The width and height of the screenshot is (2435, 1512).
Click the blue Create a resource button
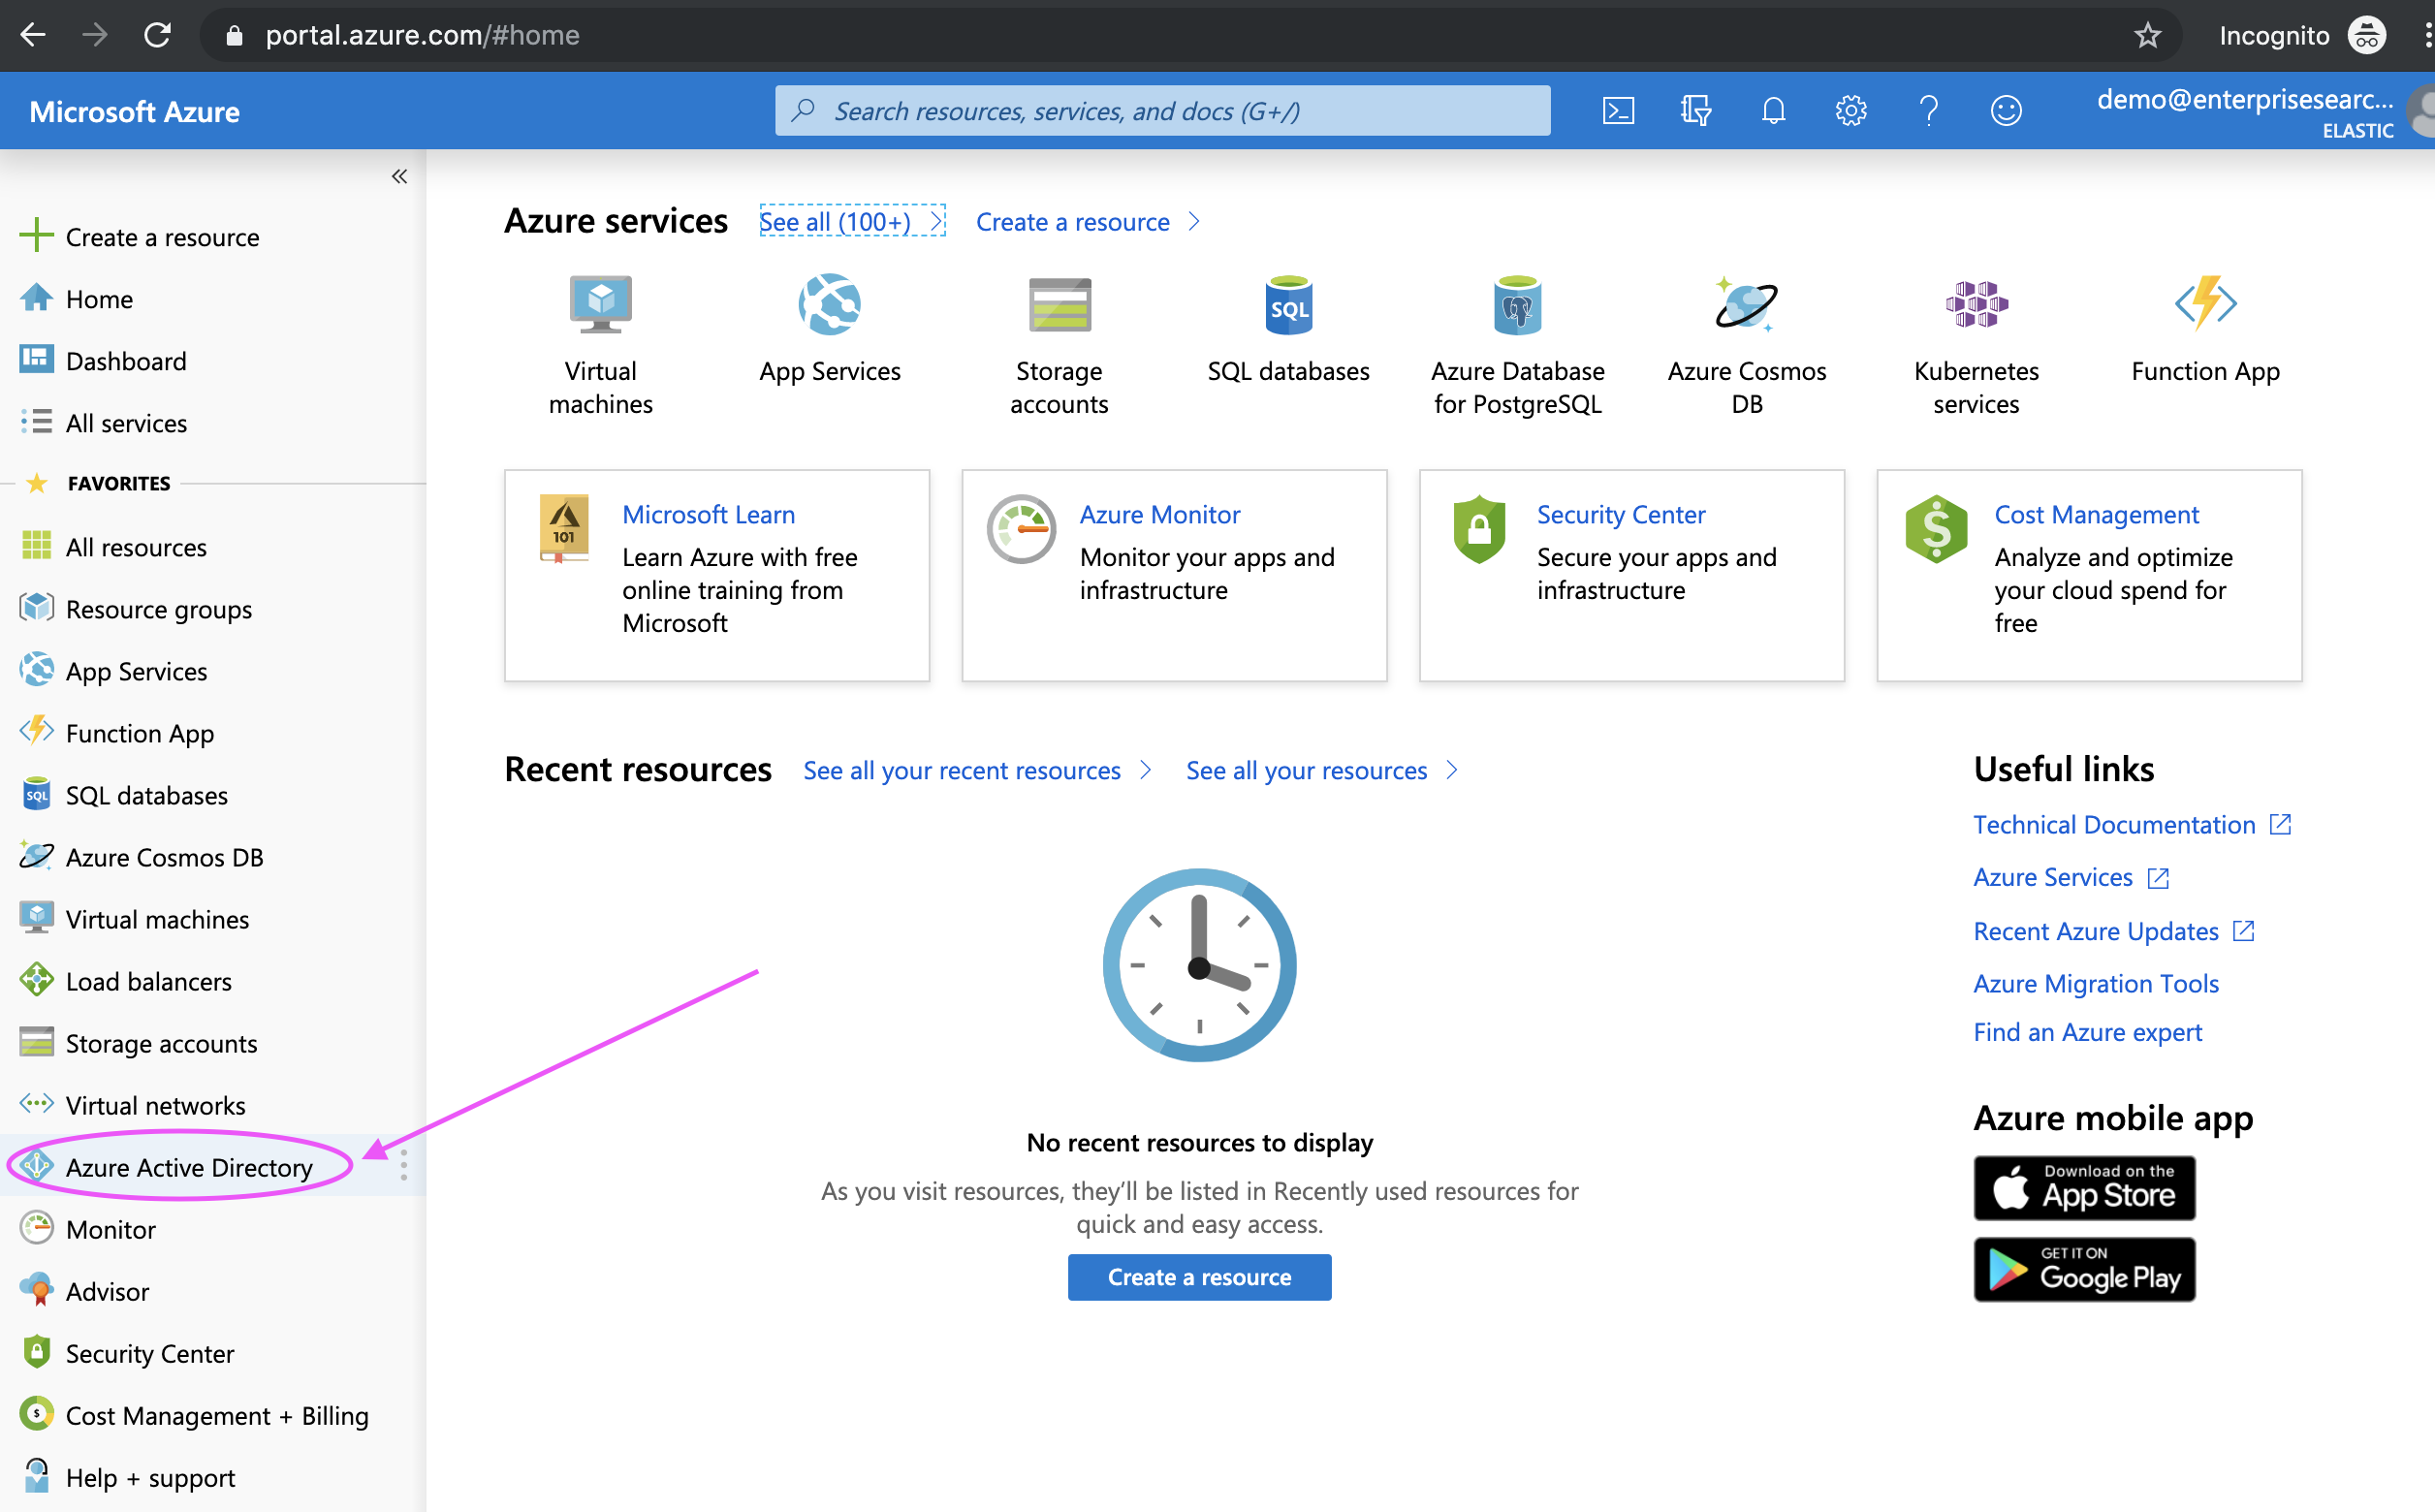(1198, 1277)
